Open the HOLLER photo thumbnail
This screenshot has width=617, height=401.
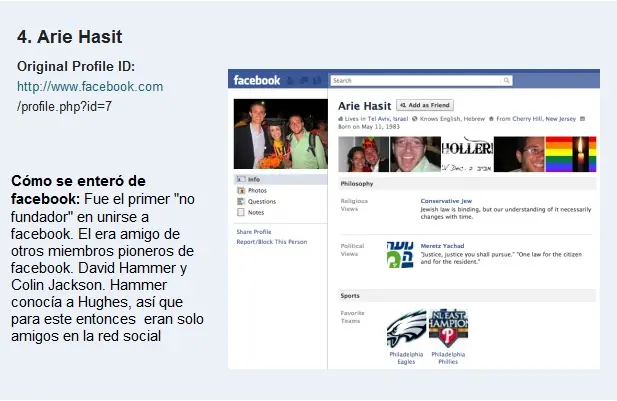pyautogui.click(x=467, y=154)
